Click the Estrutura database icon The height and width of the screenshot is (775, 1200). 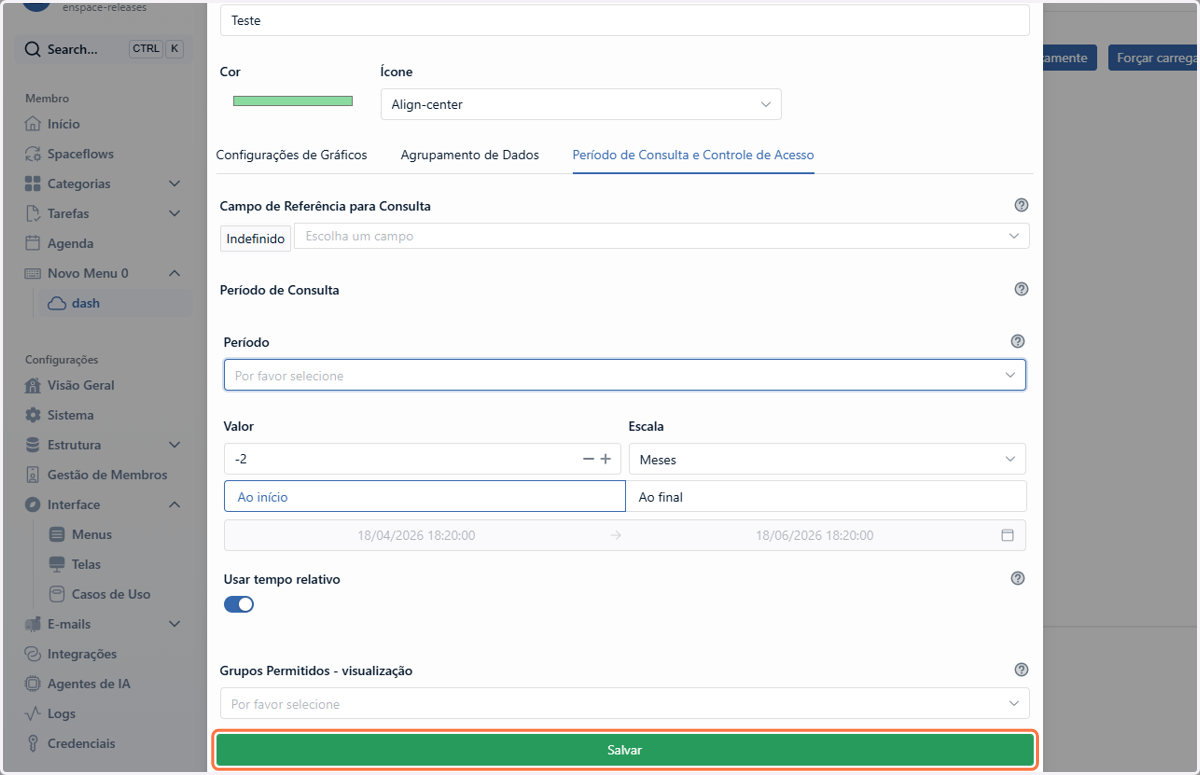point(32,445)
